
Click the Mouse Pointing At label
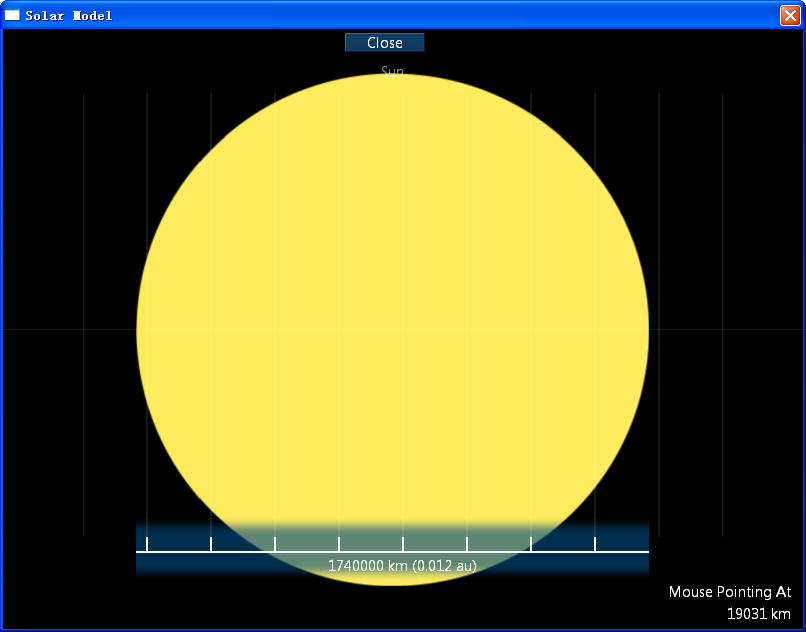coord(730,592)
